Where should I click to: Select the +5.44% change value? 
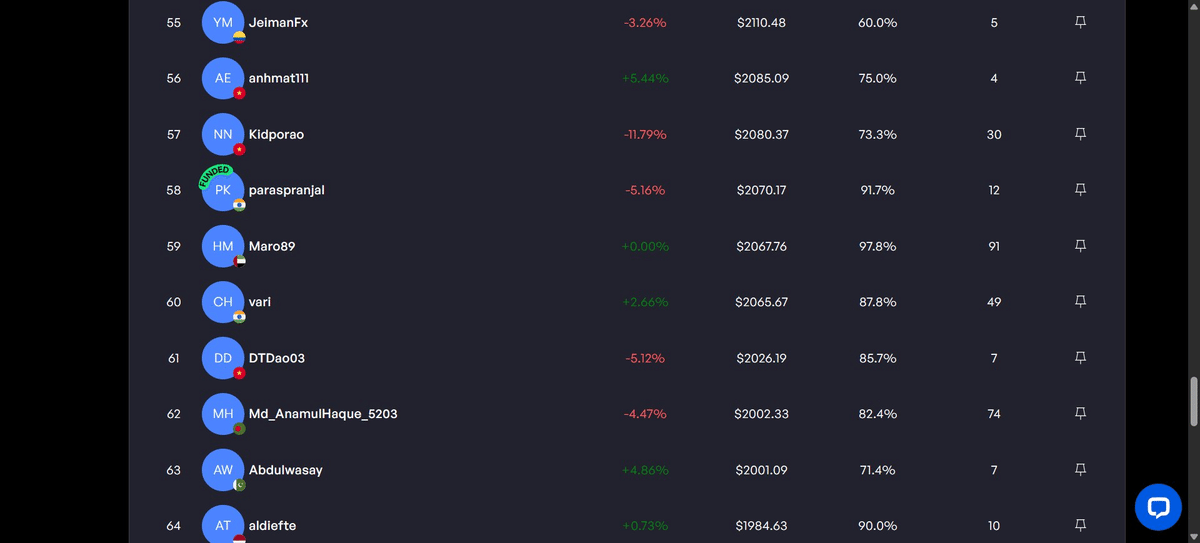[x=645, y=78]
